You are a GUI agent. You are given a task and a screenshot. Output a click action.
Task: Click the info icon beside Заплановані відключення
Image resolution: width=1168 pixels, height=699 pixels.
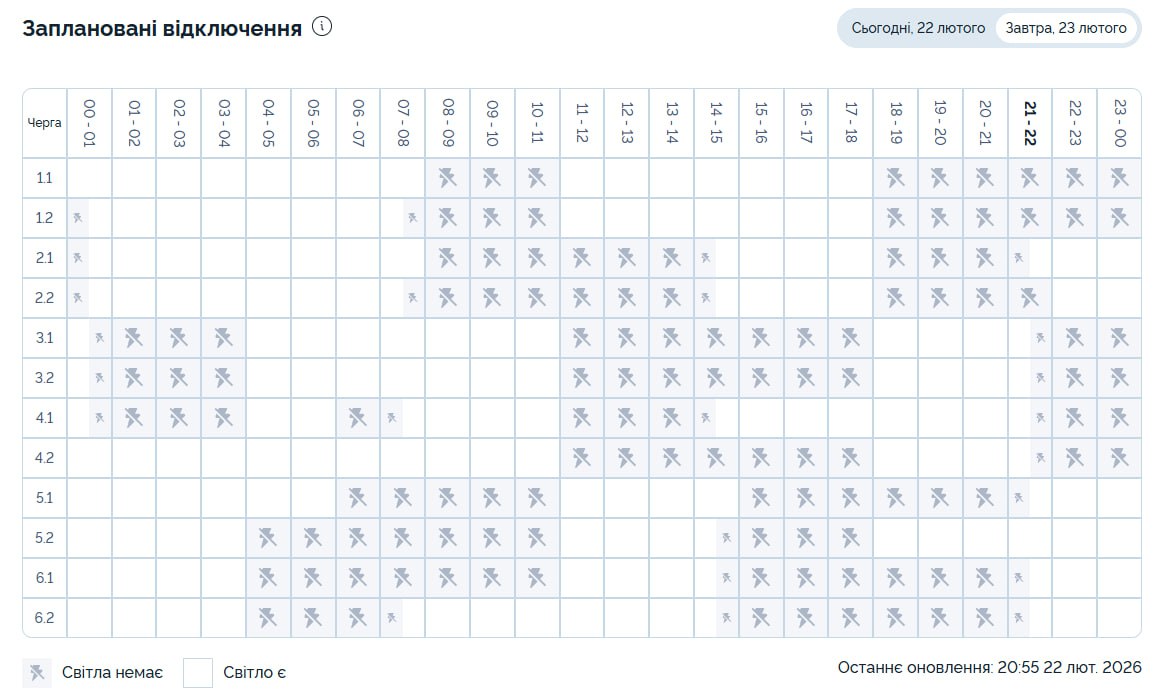322,27
